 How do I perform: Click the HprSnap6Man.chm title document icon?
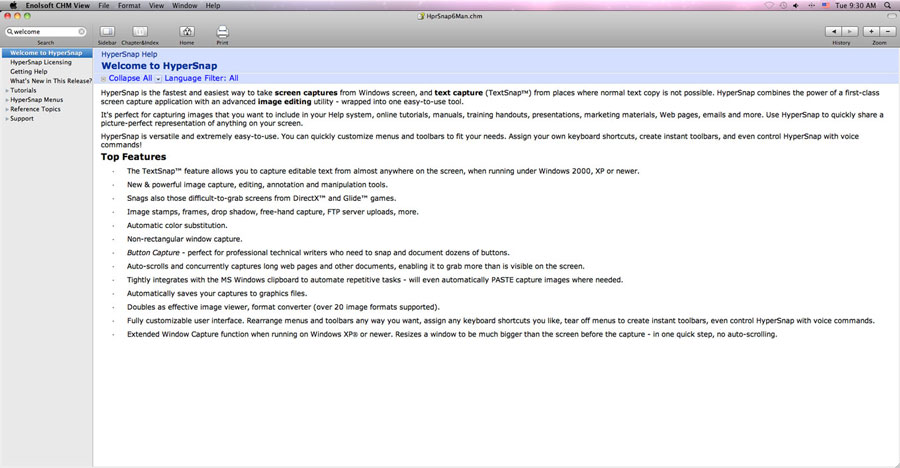click(421, 16)
